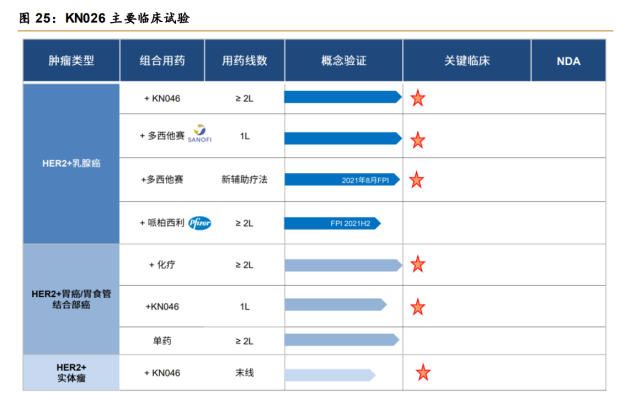The image size is (641, 394).
Task: Click the figure title 图 25: KN026 主要临床试验
Action: pos(104,18)
